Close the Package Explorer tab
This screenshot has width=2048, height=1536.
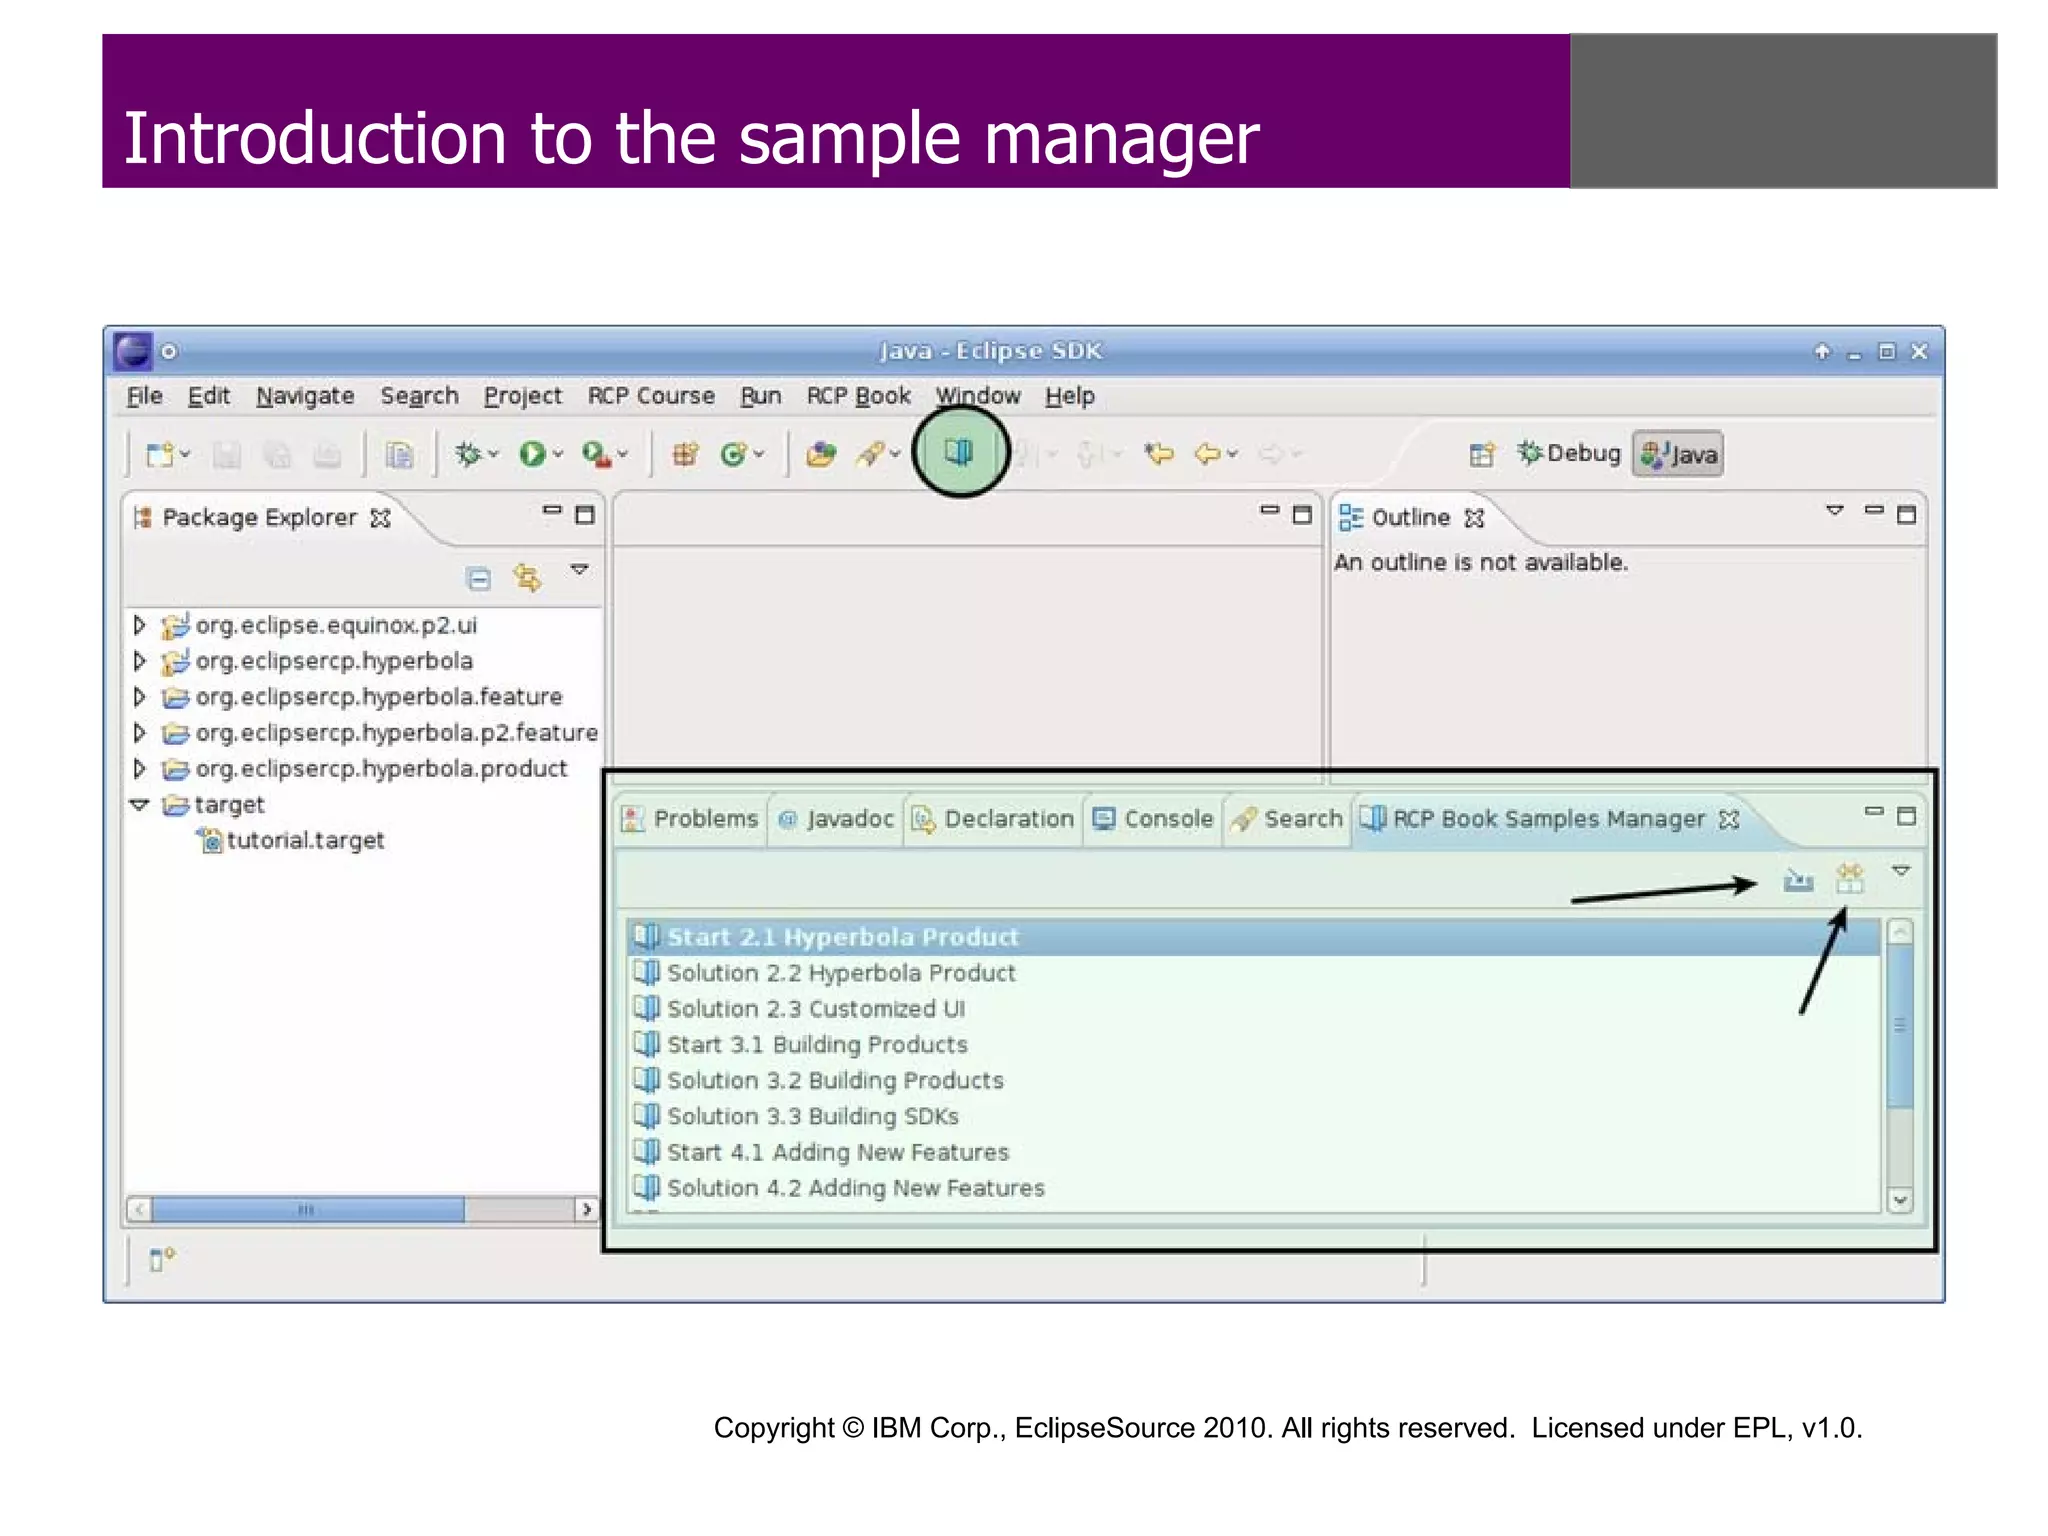pos(380,518)
